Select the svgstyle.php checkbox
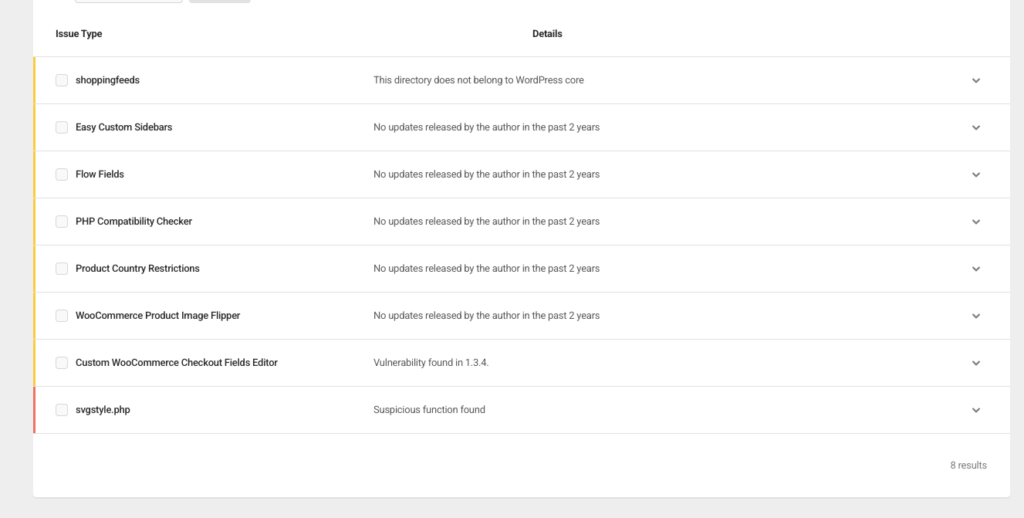 tap(62, 409)
